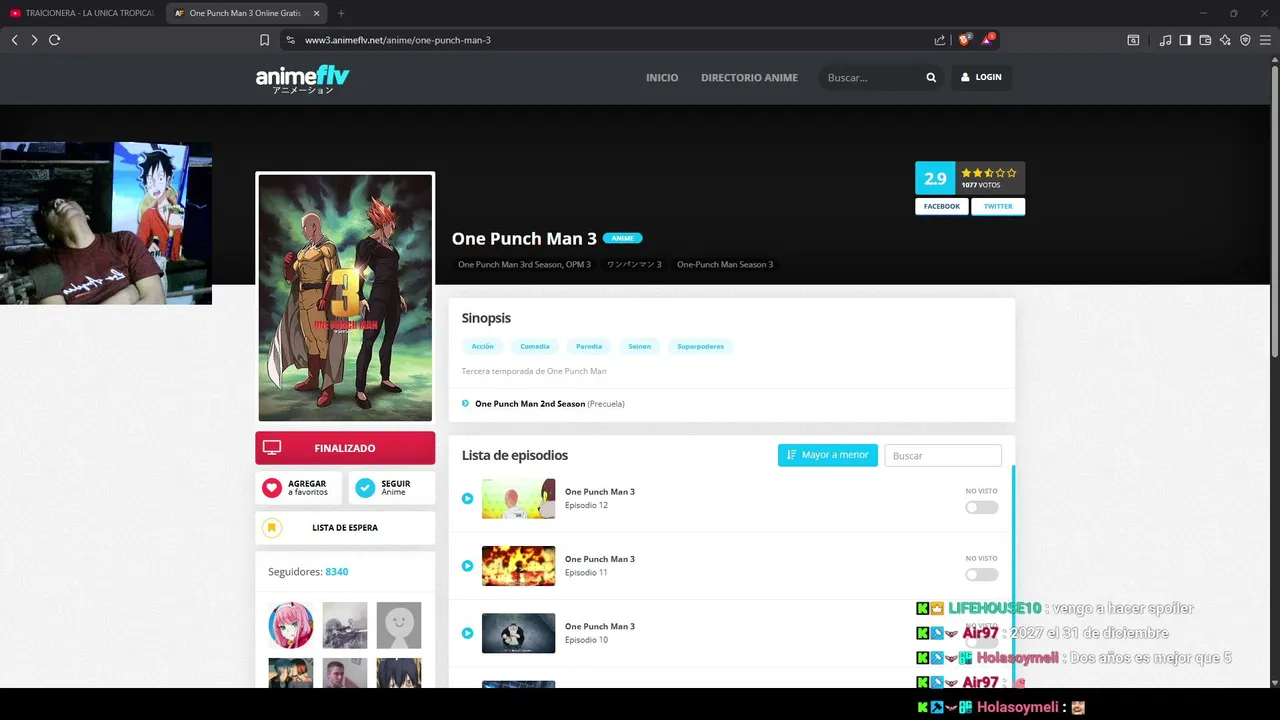Play Episodio 10 using its play icon

click(x=467, y=633)
